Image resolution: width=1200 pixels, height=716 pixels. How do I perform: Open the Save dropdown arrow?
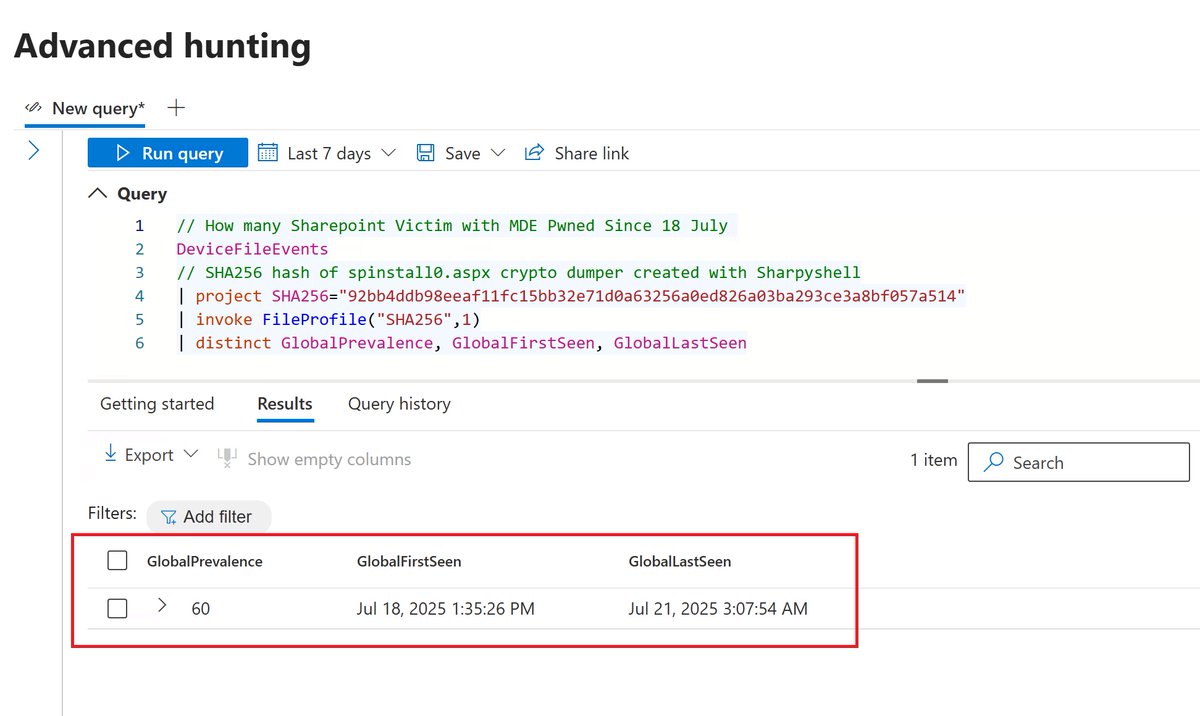498,153
